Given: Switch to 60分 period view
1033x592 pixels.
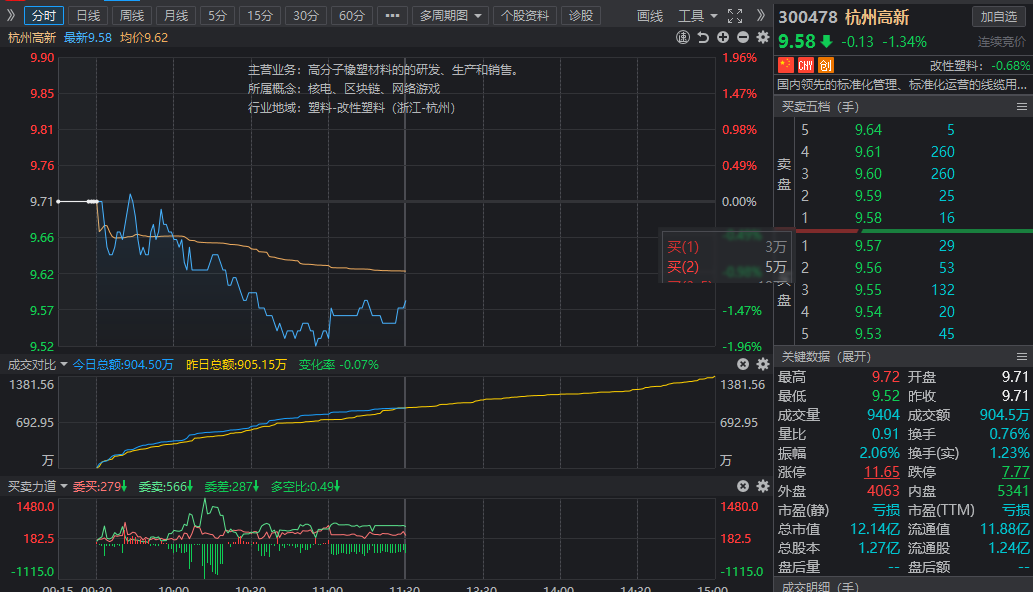Looking at the screenshot, I should 350,16.
